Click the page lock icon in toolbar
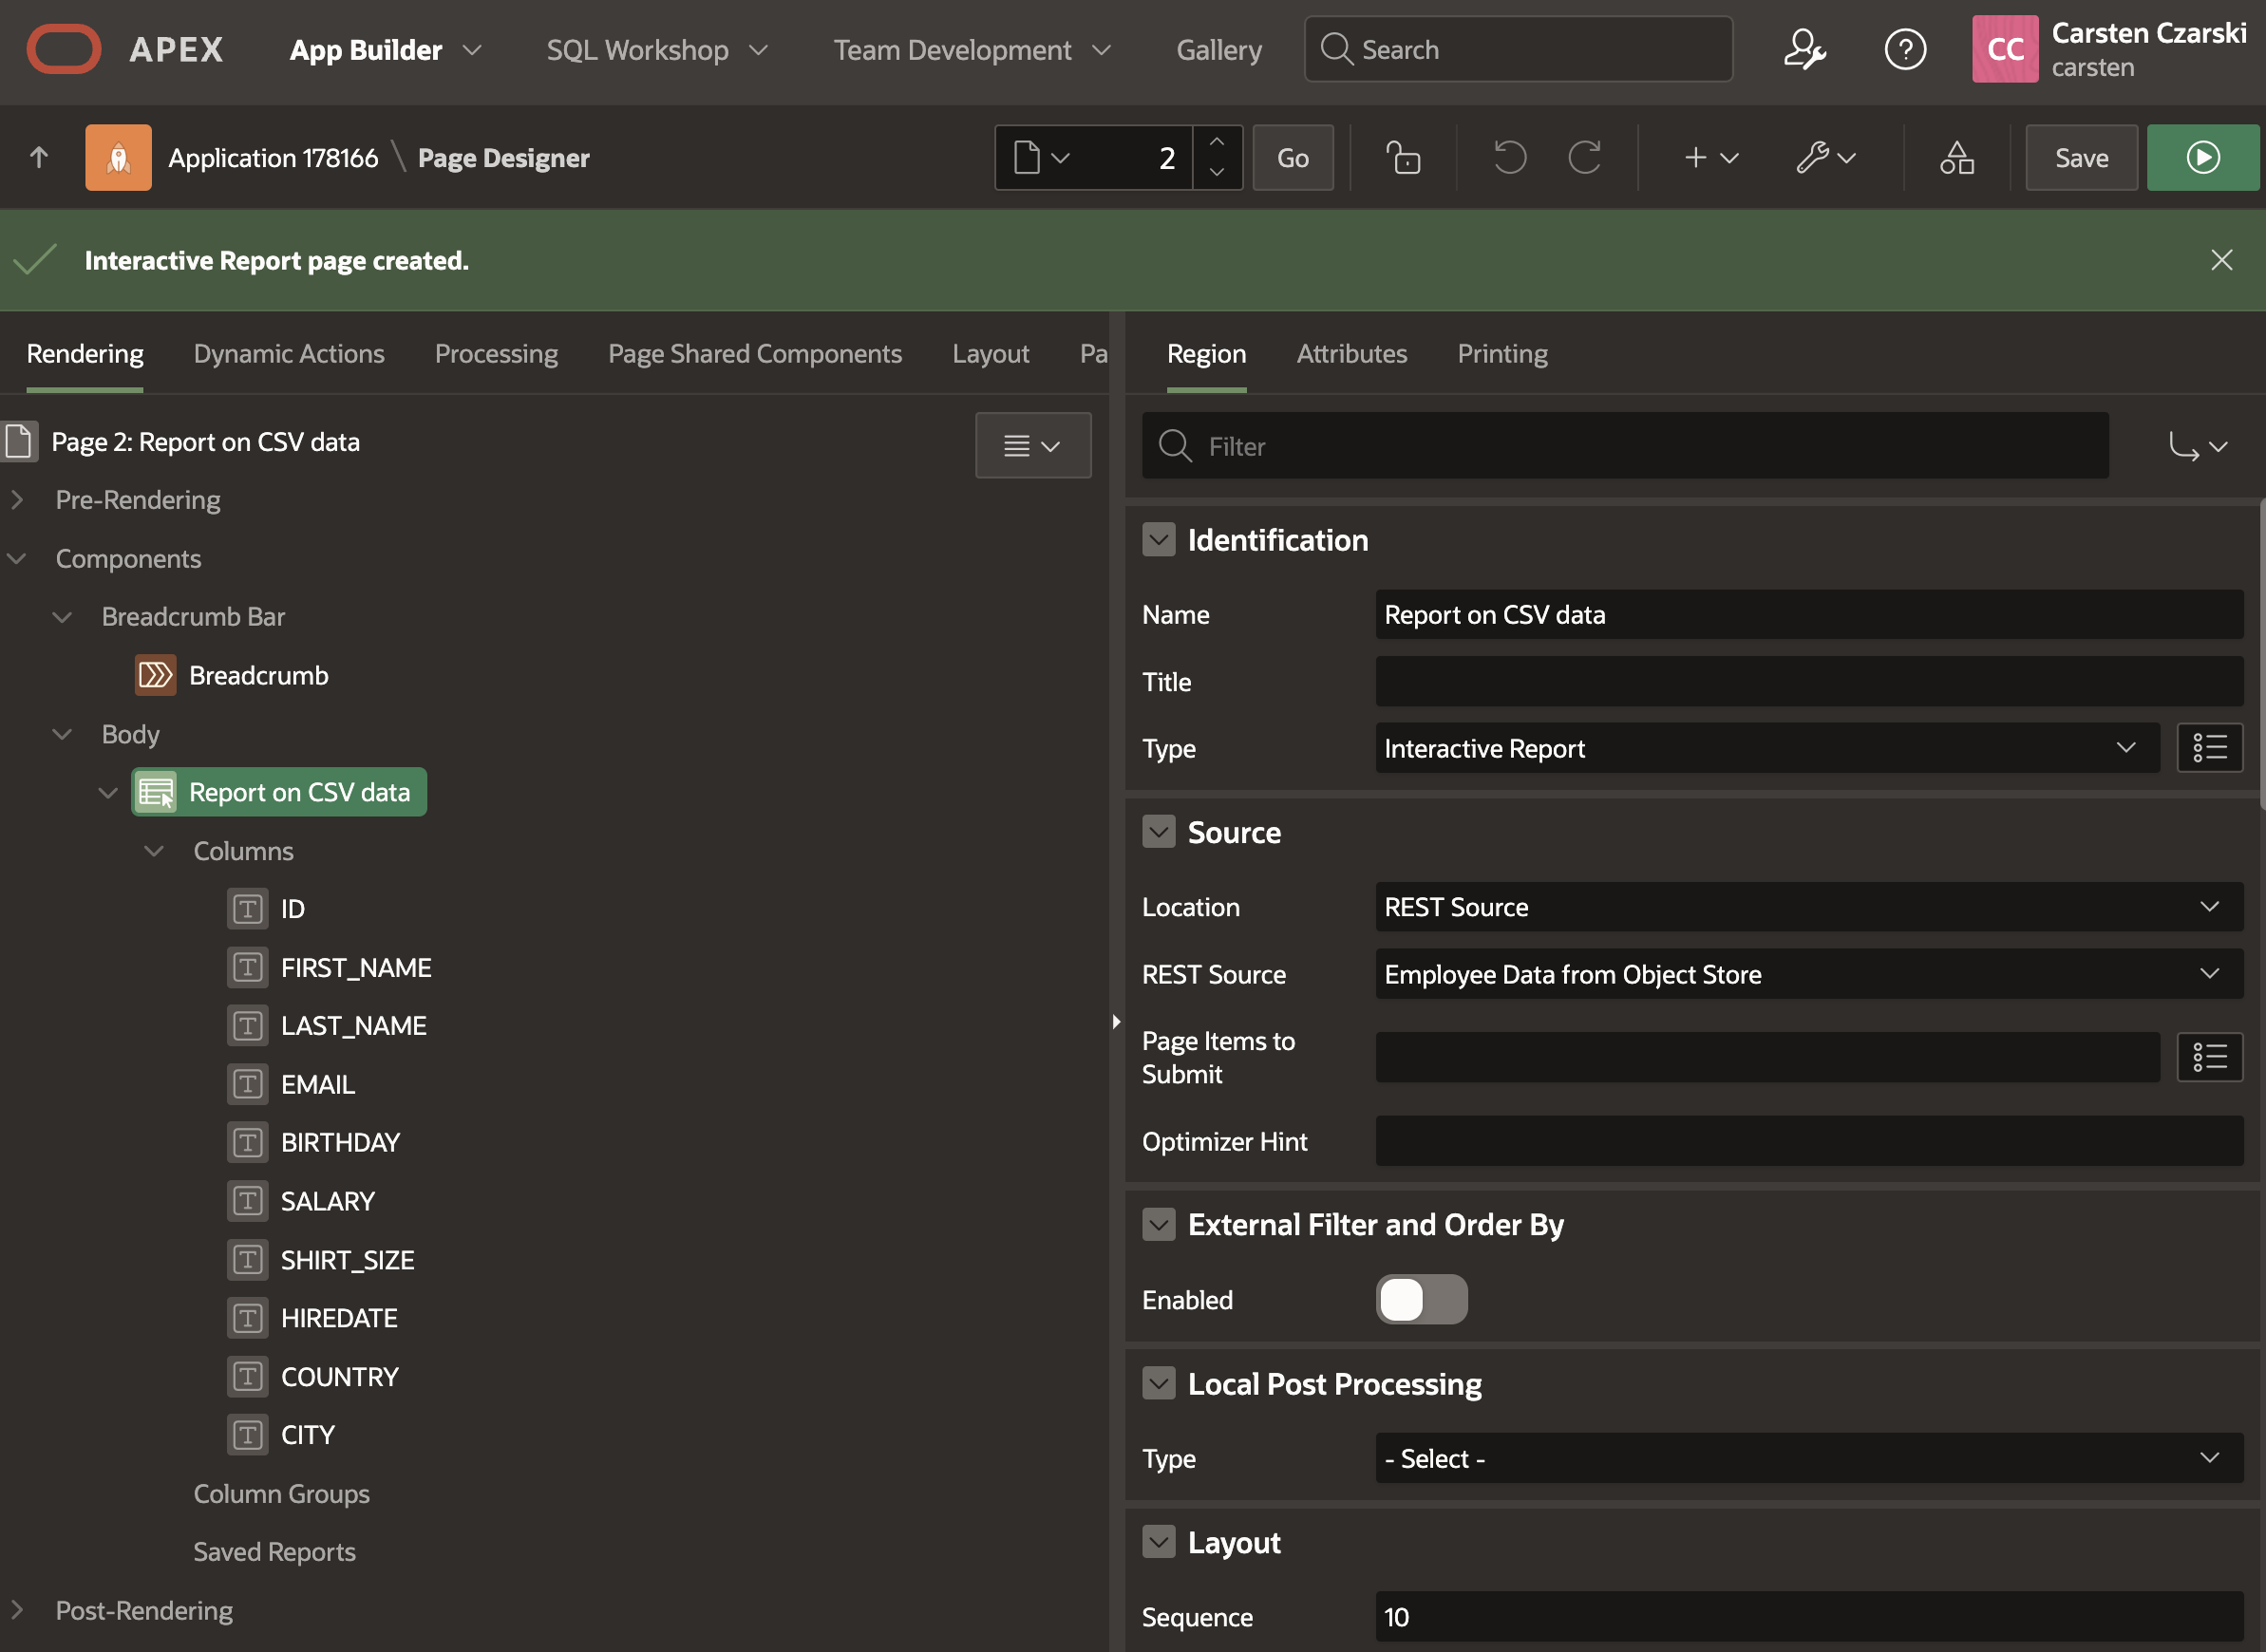This screenshot has height=1652, width=2266. [1403, 158]
